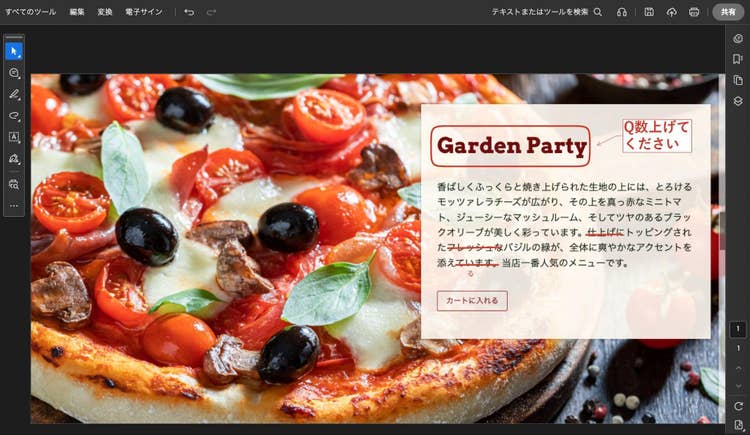Undo the last action
Image resolution: width=750 pixels, height=435 pixels.
189,12
